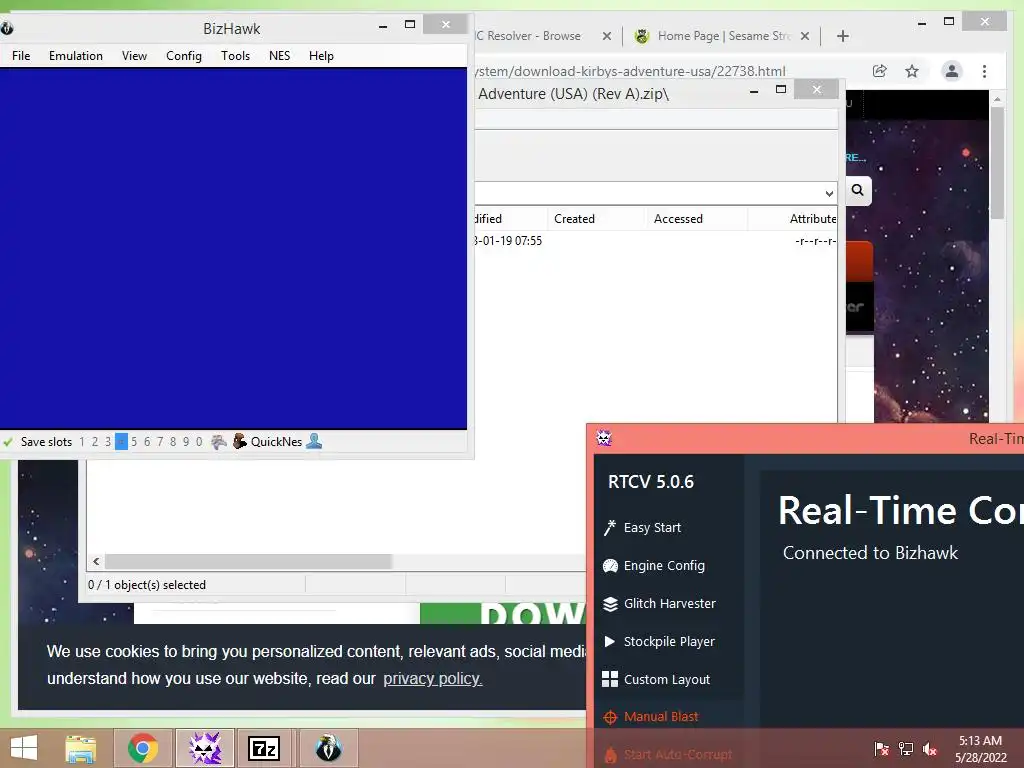Open Stockpile Player in RTCV sidebar

tap(659, 641)
